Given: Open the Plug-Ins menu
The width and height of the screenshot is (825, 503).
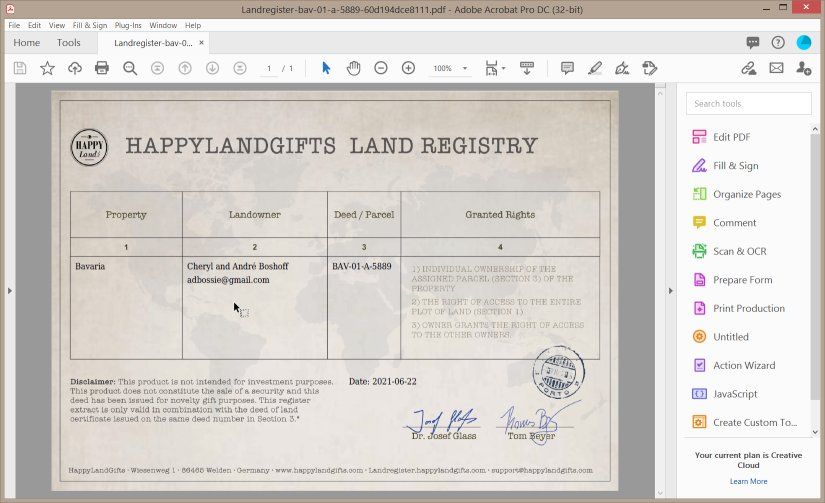Looking at the screenshot, I should (x=128, y=25).
